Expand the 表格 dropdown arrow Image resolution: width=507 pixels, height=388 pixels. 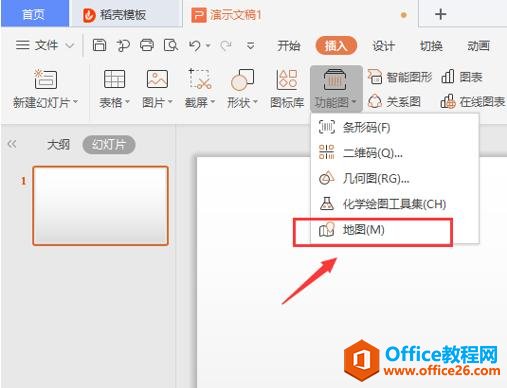[127, 101]
